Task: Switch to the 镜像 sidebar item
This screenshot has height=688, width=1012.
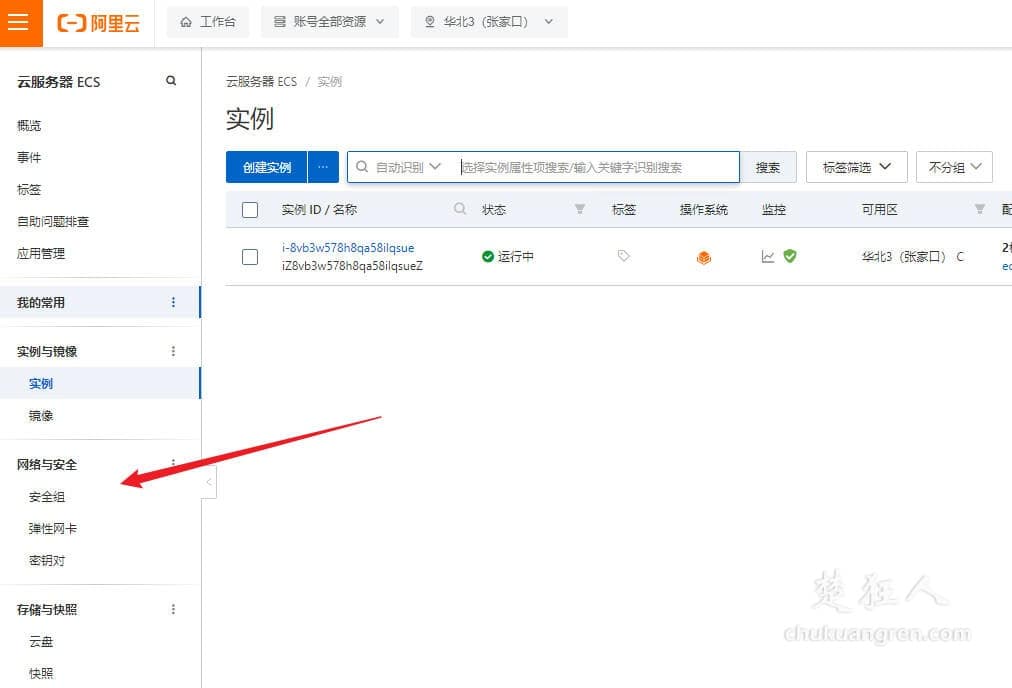Action: coord(40,416)
